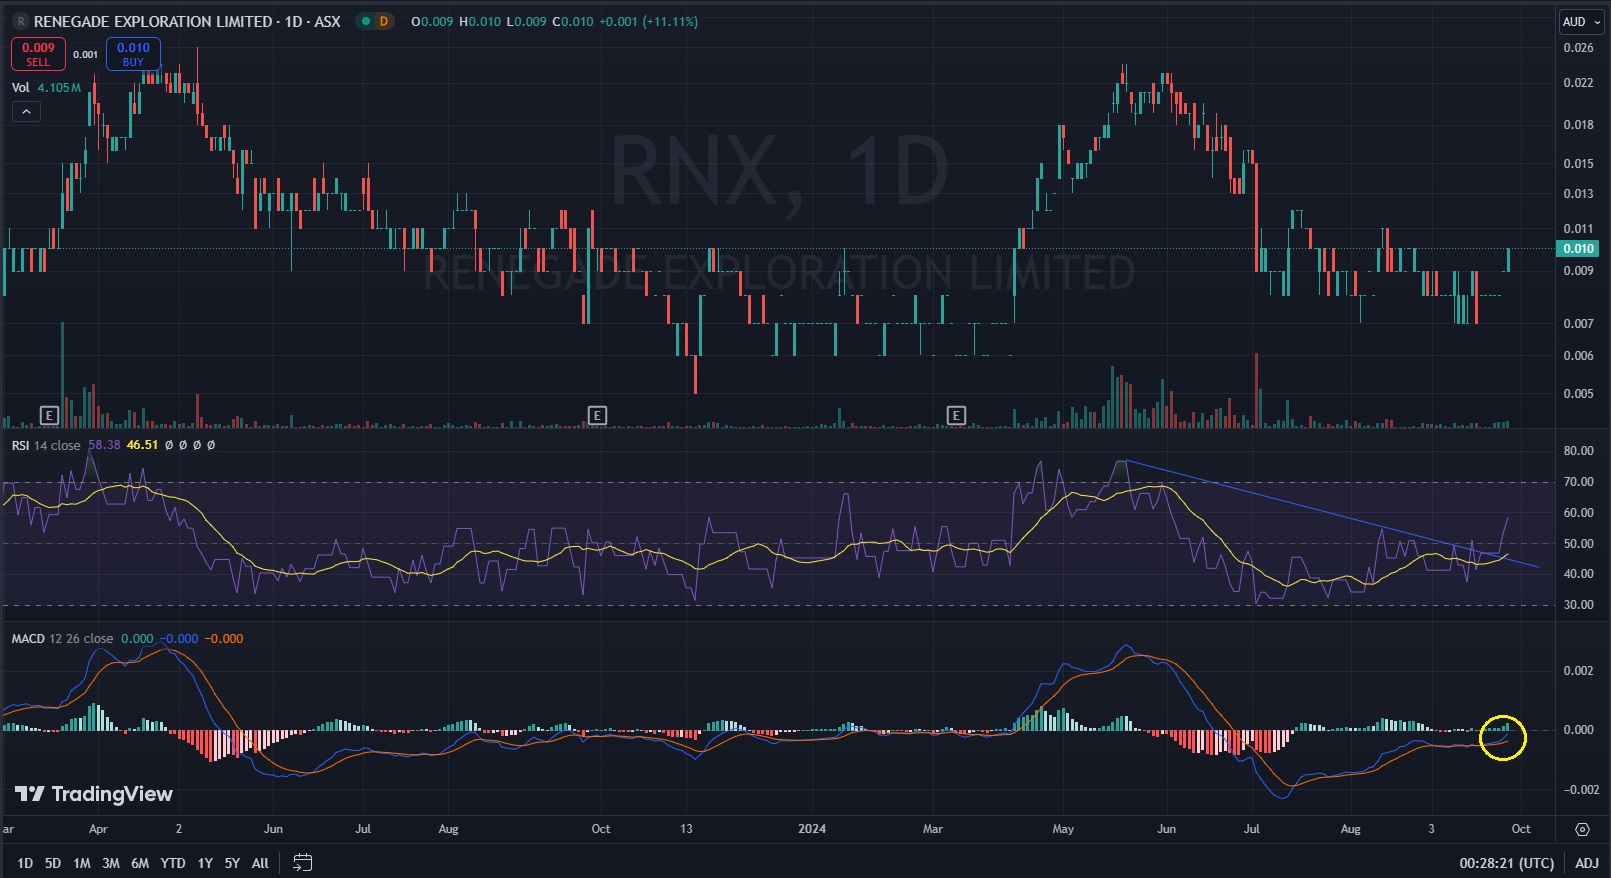Image resolution: width=1611 pixels, height=878 pixels.
Task: Click the 00:28:21 (UTC) clock
Action: point(1507,863)
